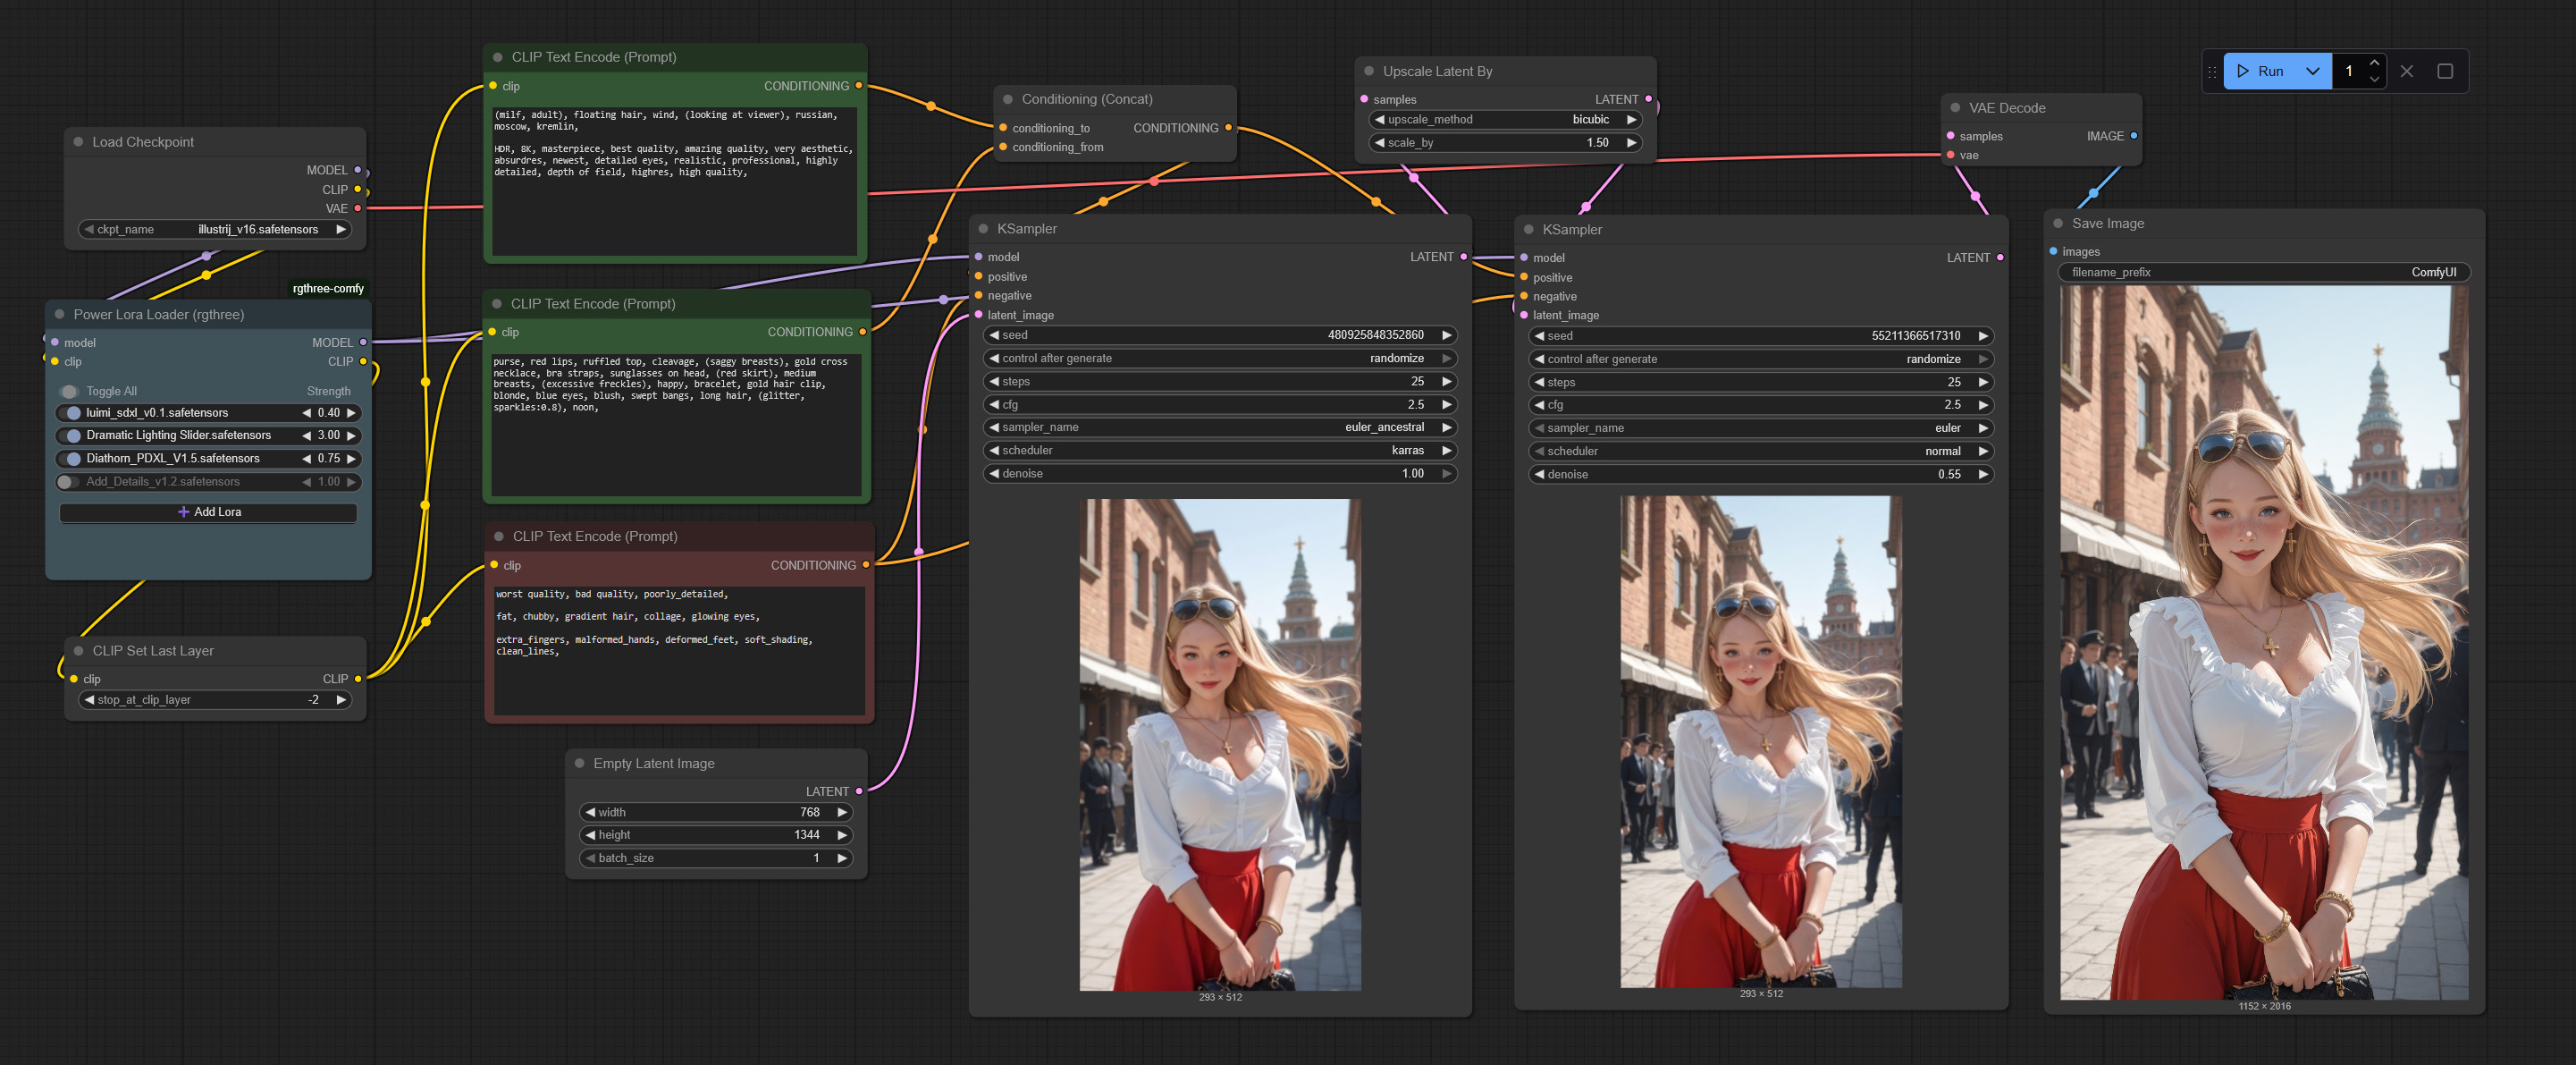This screenshot has width=2576, height=1065.
Task: Increase Empty Latent width with right arrow
Action: [842, 812]
